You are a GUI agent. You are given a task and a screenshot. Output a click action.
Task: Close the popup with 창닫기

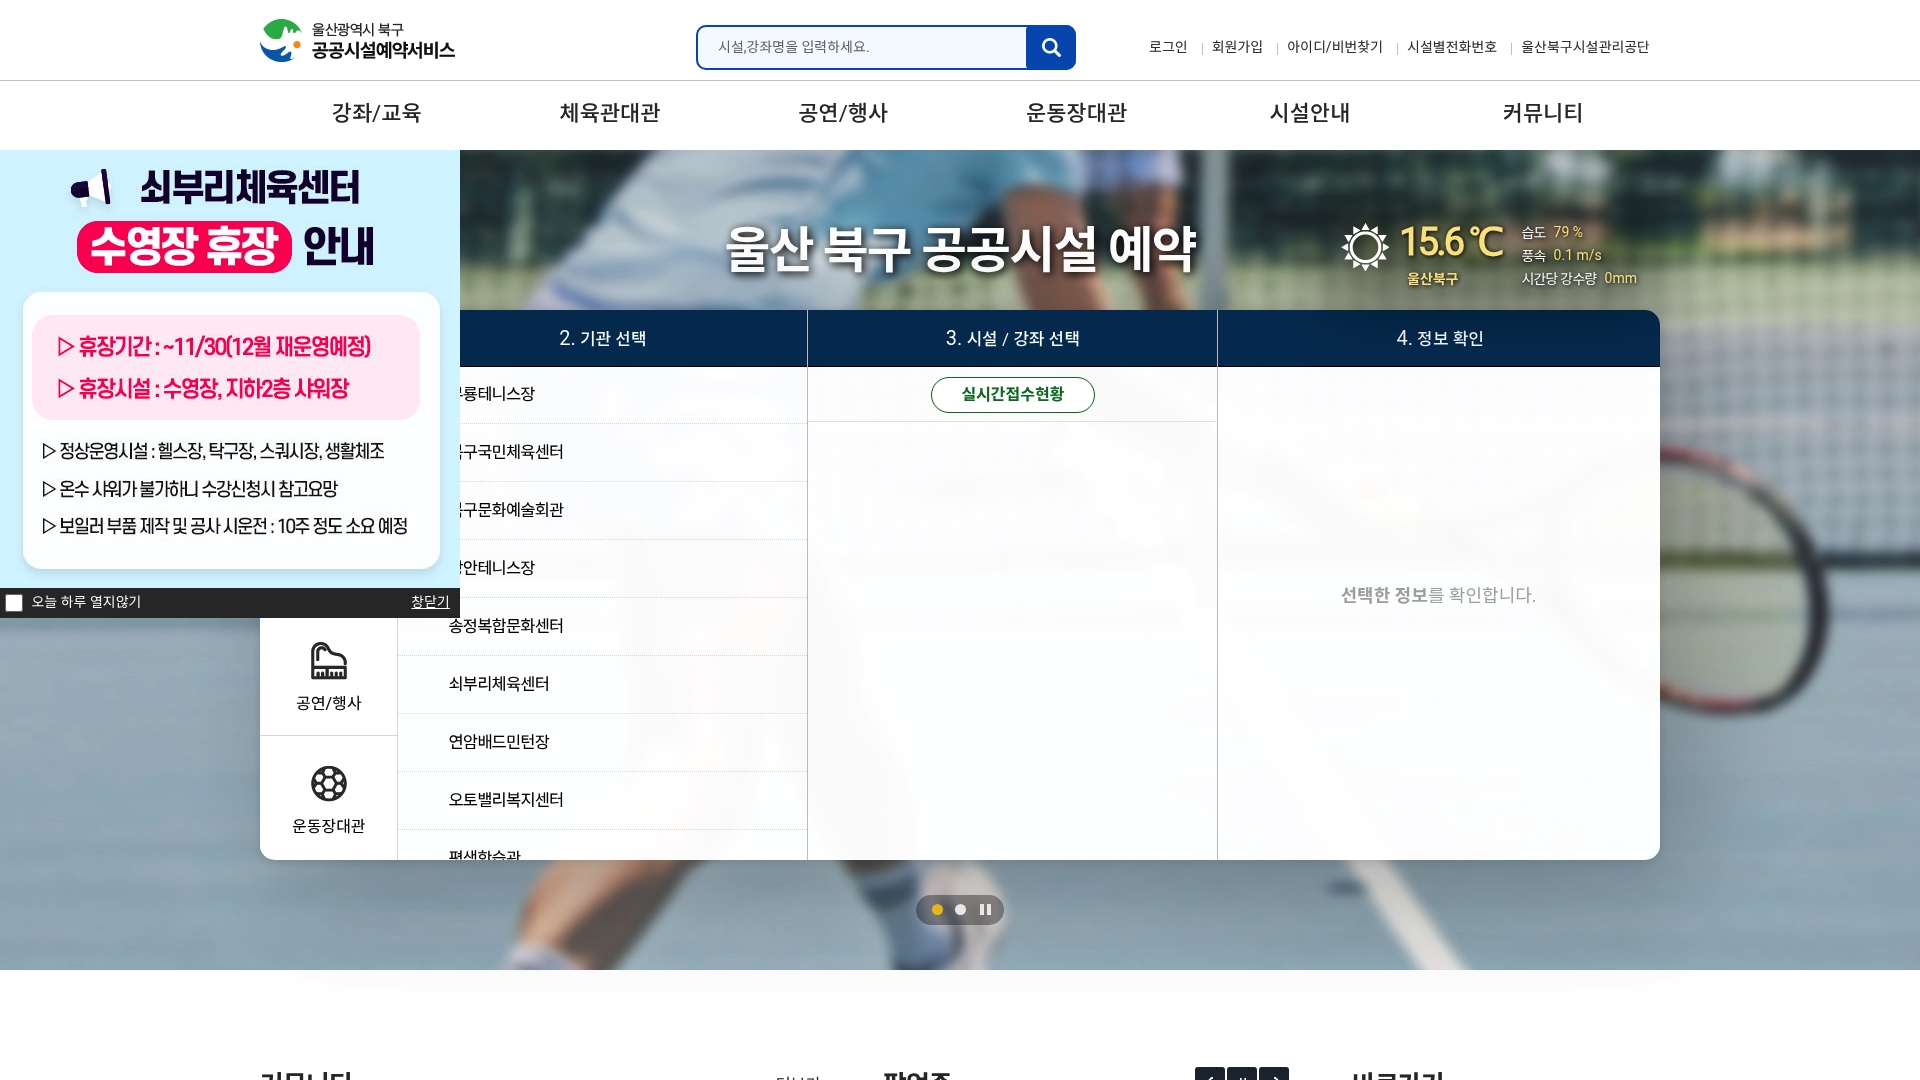pos(430,602)
